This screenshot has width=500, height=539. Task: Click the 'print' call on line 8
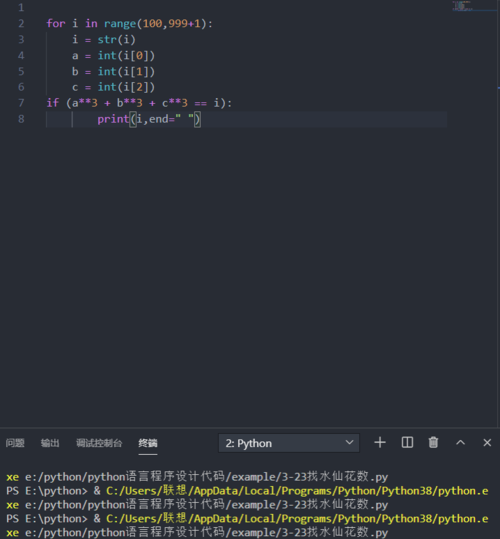pyautogui.click(x=113, y=119)
